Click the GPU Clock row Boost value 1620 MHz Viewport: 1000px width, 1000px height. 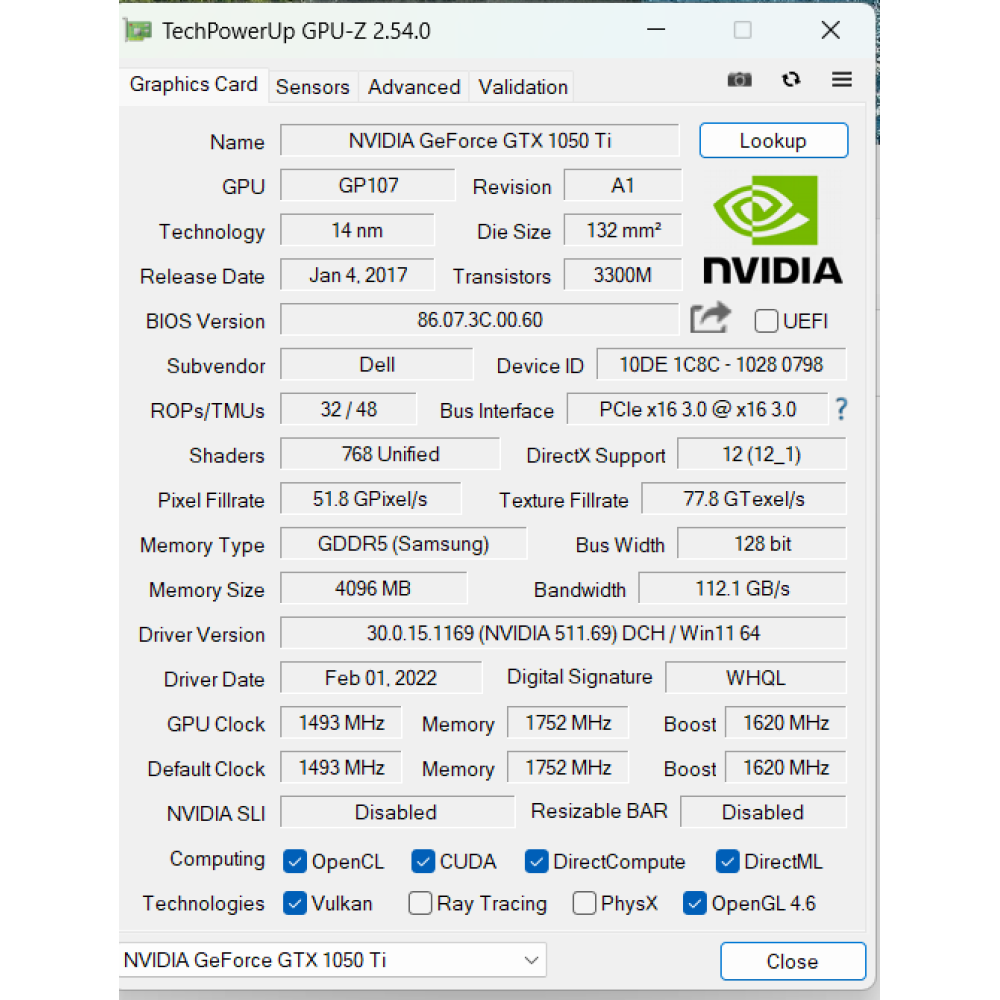786,723
